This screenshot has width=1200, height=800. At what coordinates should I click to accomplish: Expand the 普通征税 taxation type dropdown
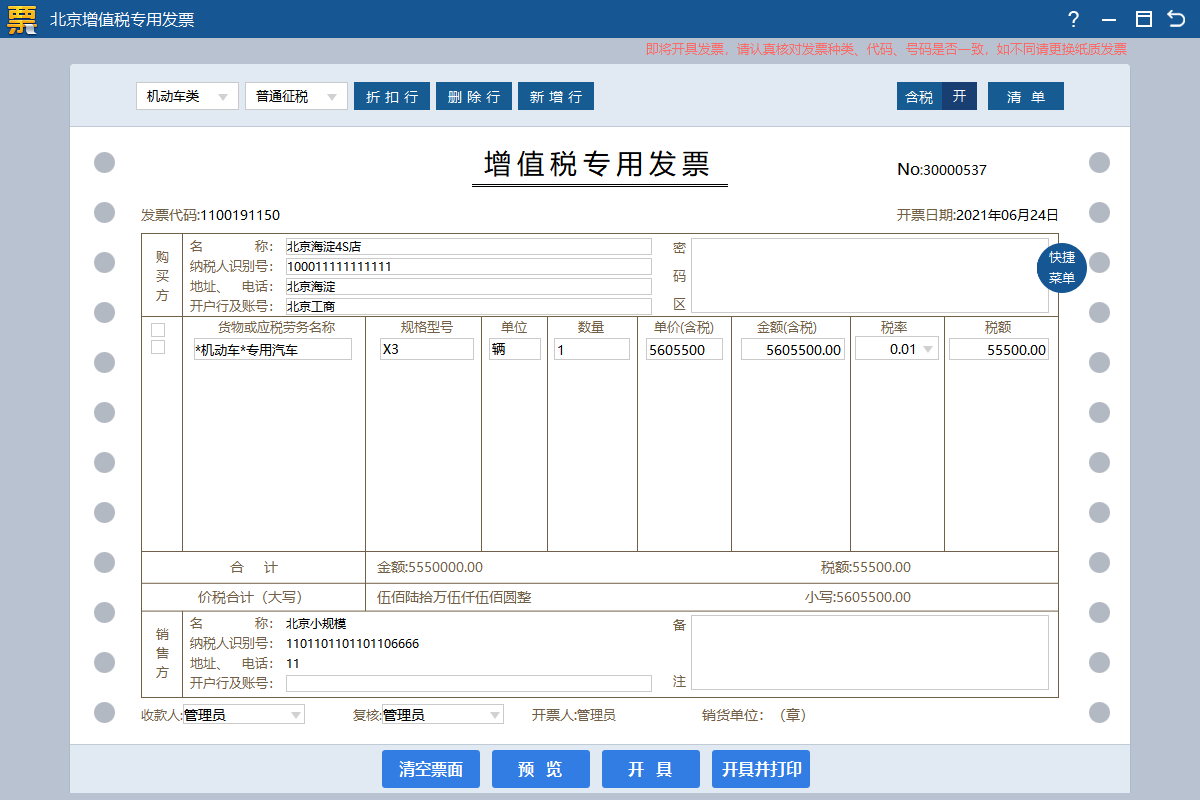coord(296,96)
